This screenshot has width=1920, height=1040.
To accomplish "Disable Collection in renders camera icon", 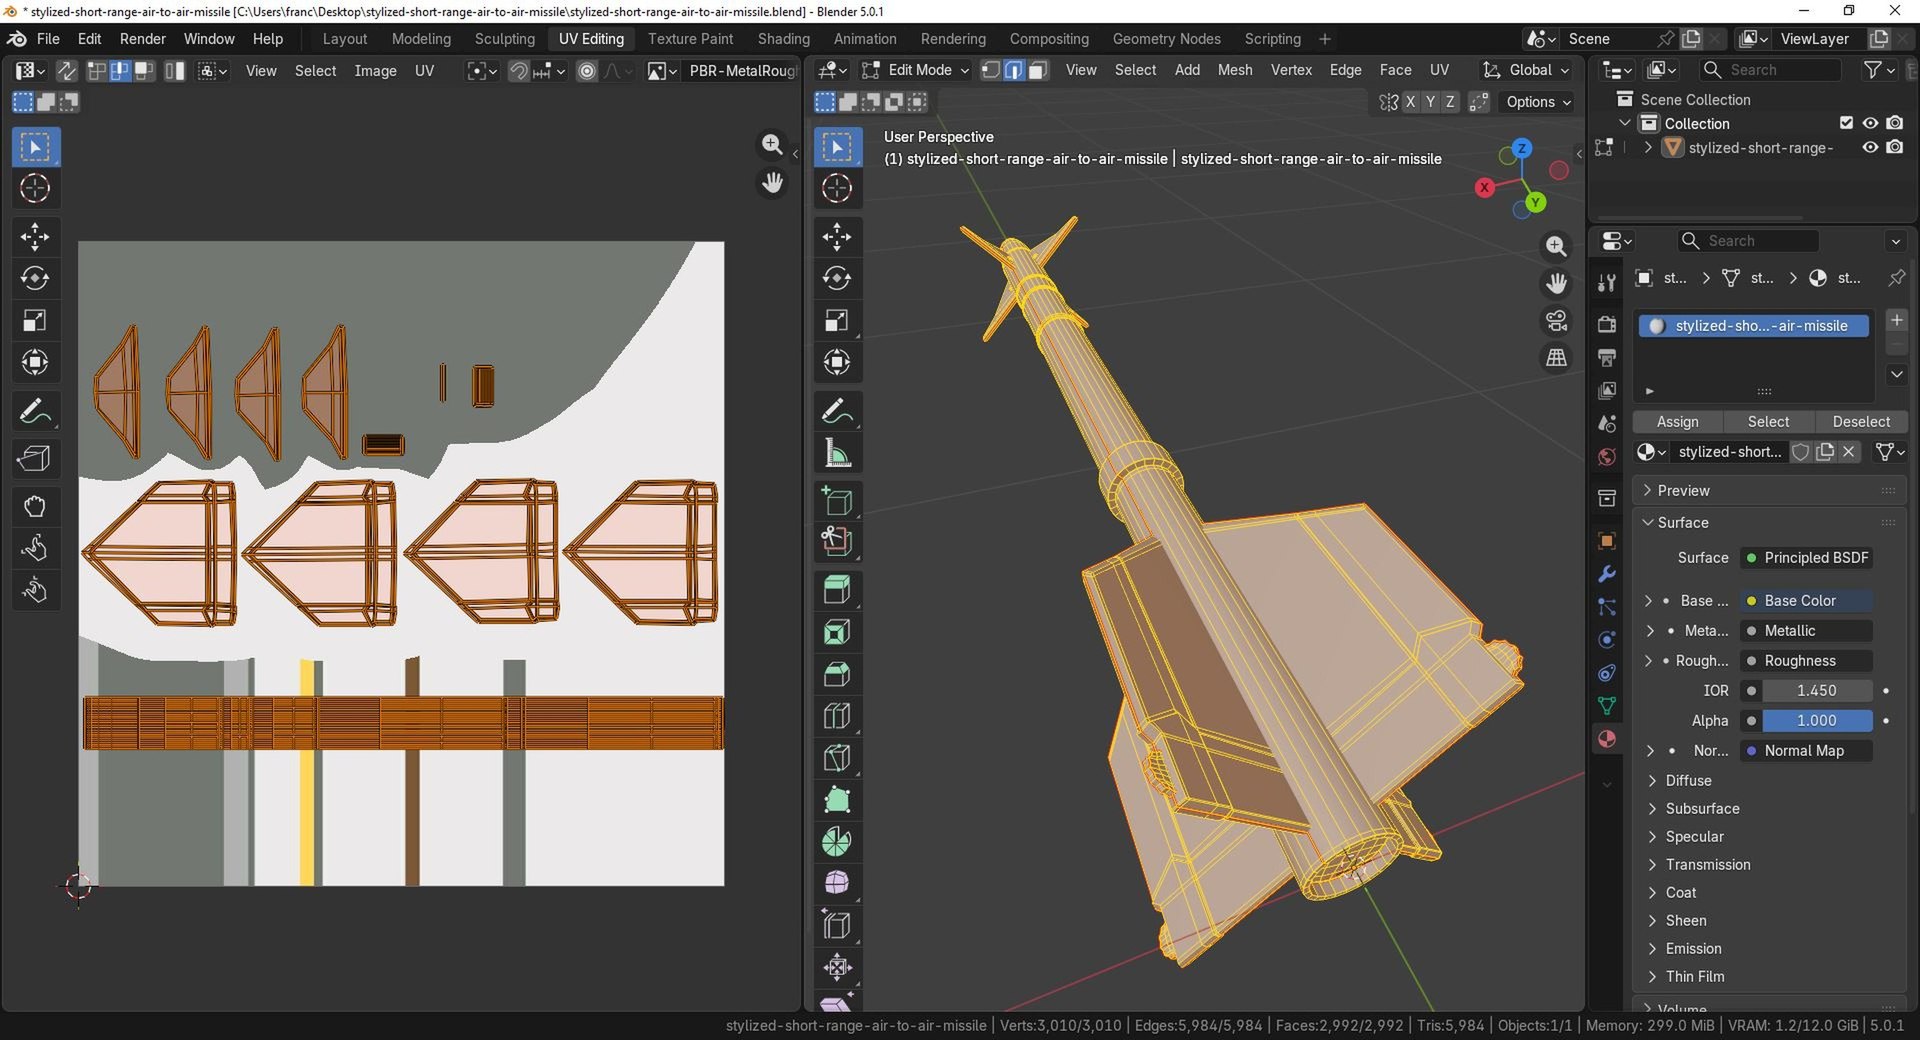I will click(x=1895, y=123).
